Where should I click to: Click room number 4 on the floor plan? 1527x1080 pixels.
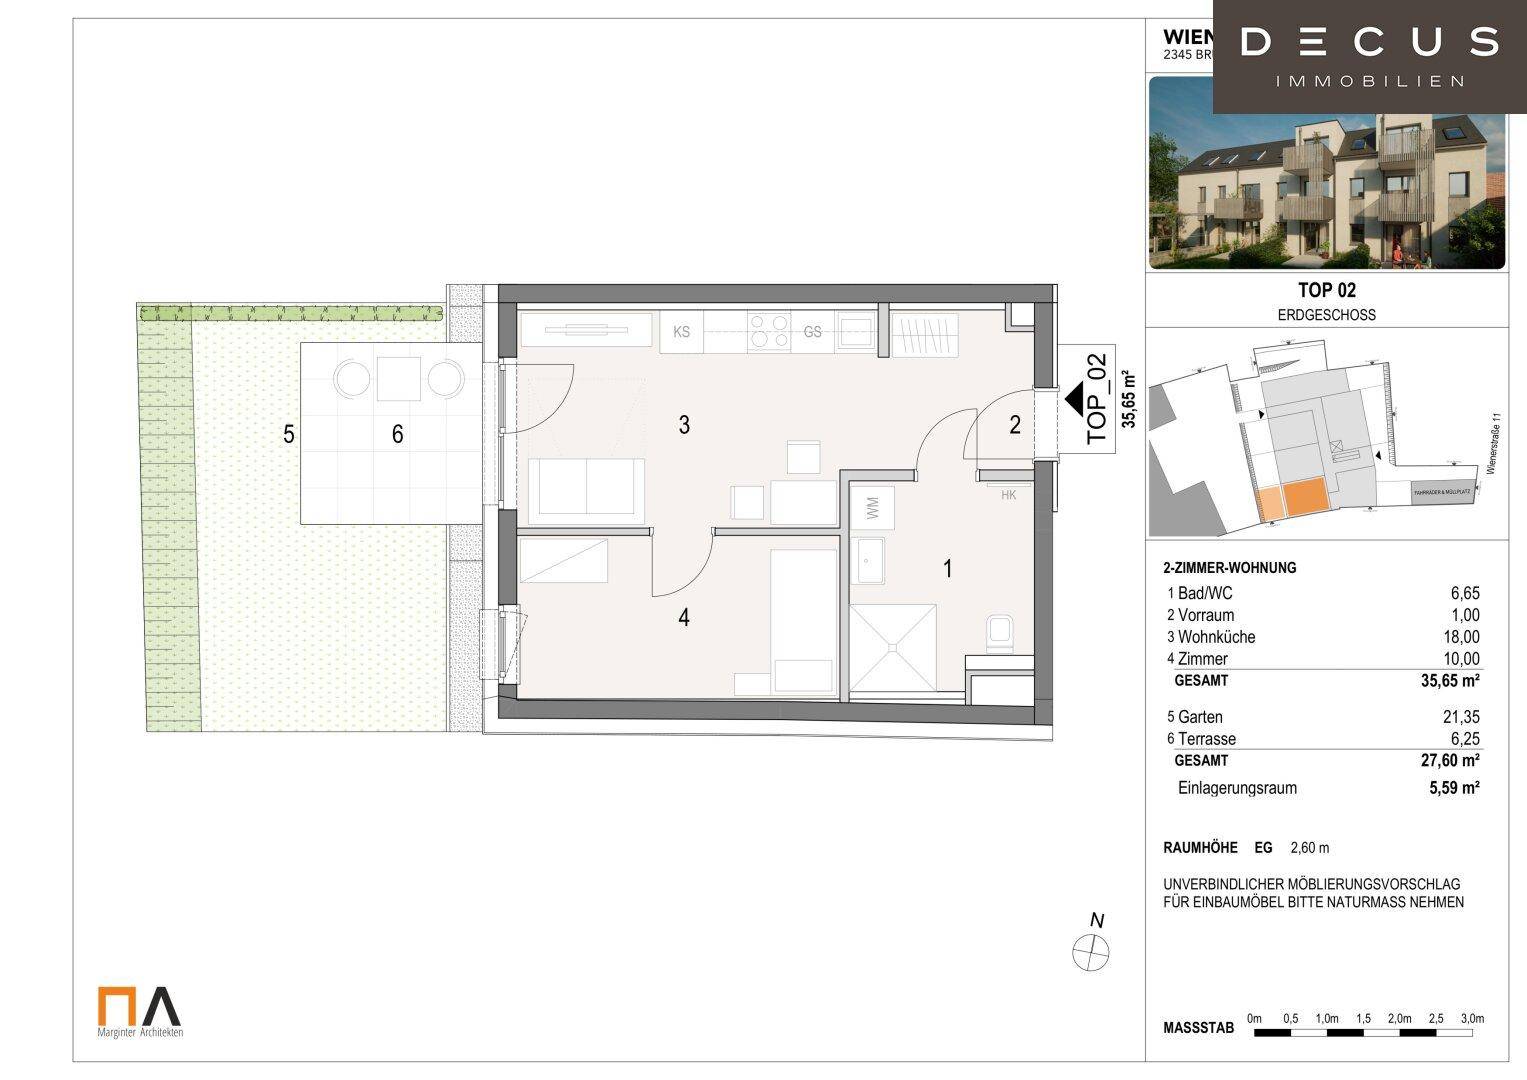coord(684,618)
